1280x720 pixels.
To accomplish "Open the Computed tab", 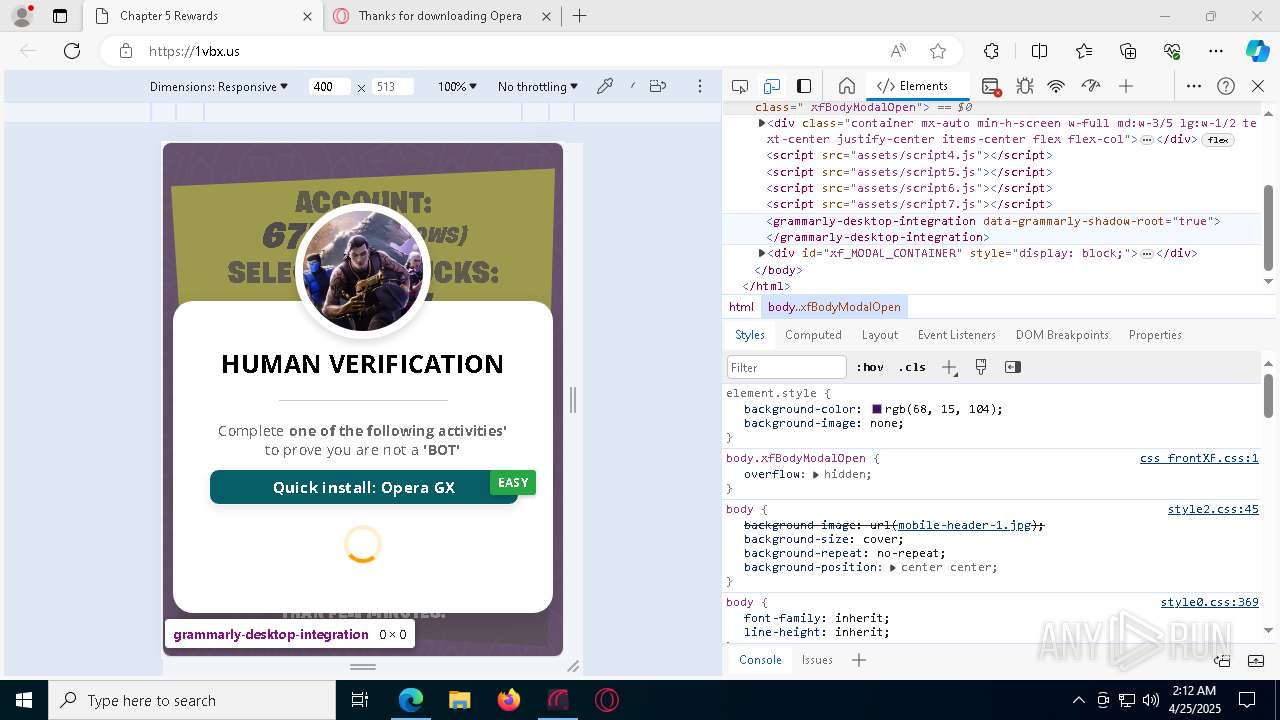I will [813, 335].
